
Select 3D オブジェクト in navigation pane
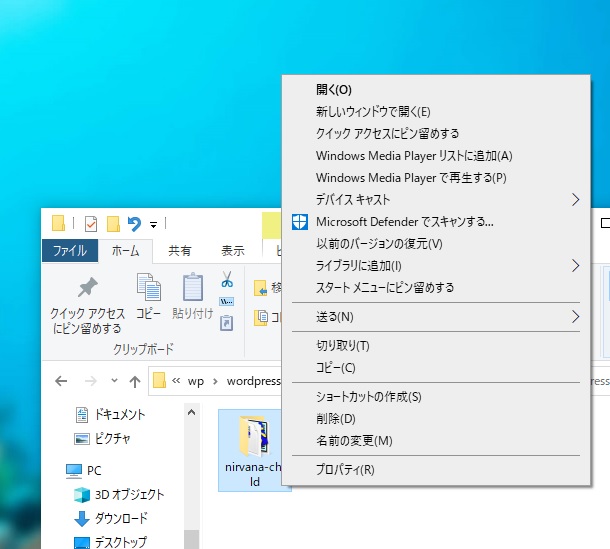pyautogui.click(x=119, y=495)
